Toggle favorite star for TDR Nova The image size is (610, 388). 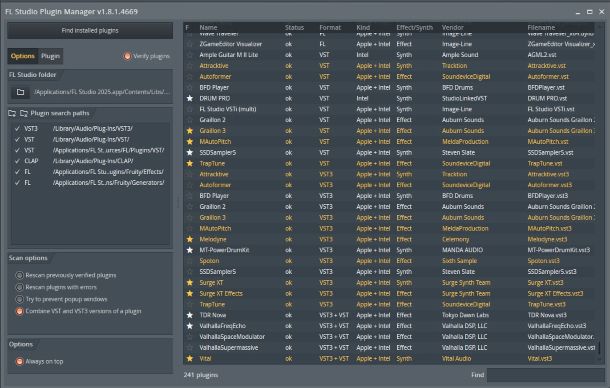(x=190, y=315)
